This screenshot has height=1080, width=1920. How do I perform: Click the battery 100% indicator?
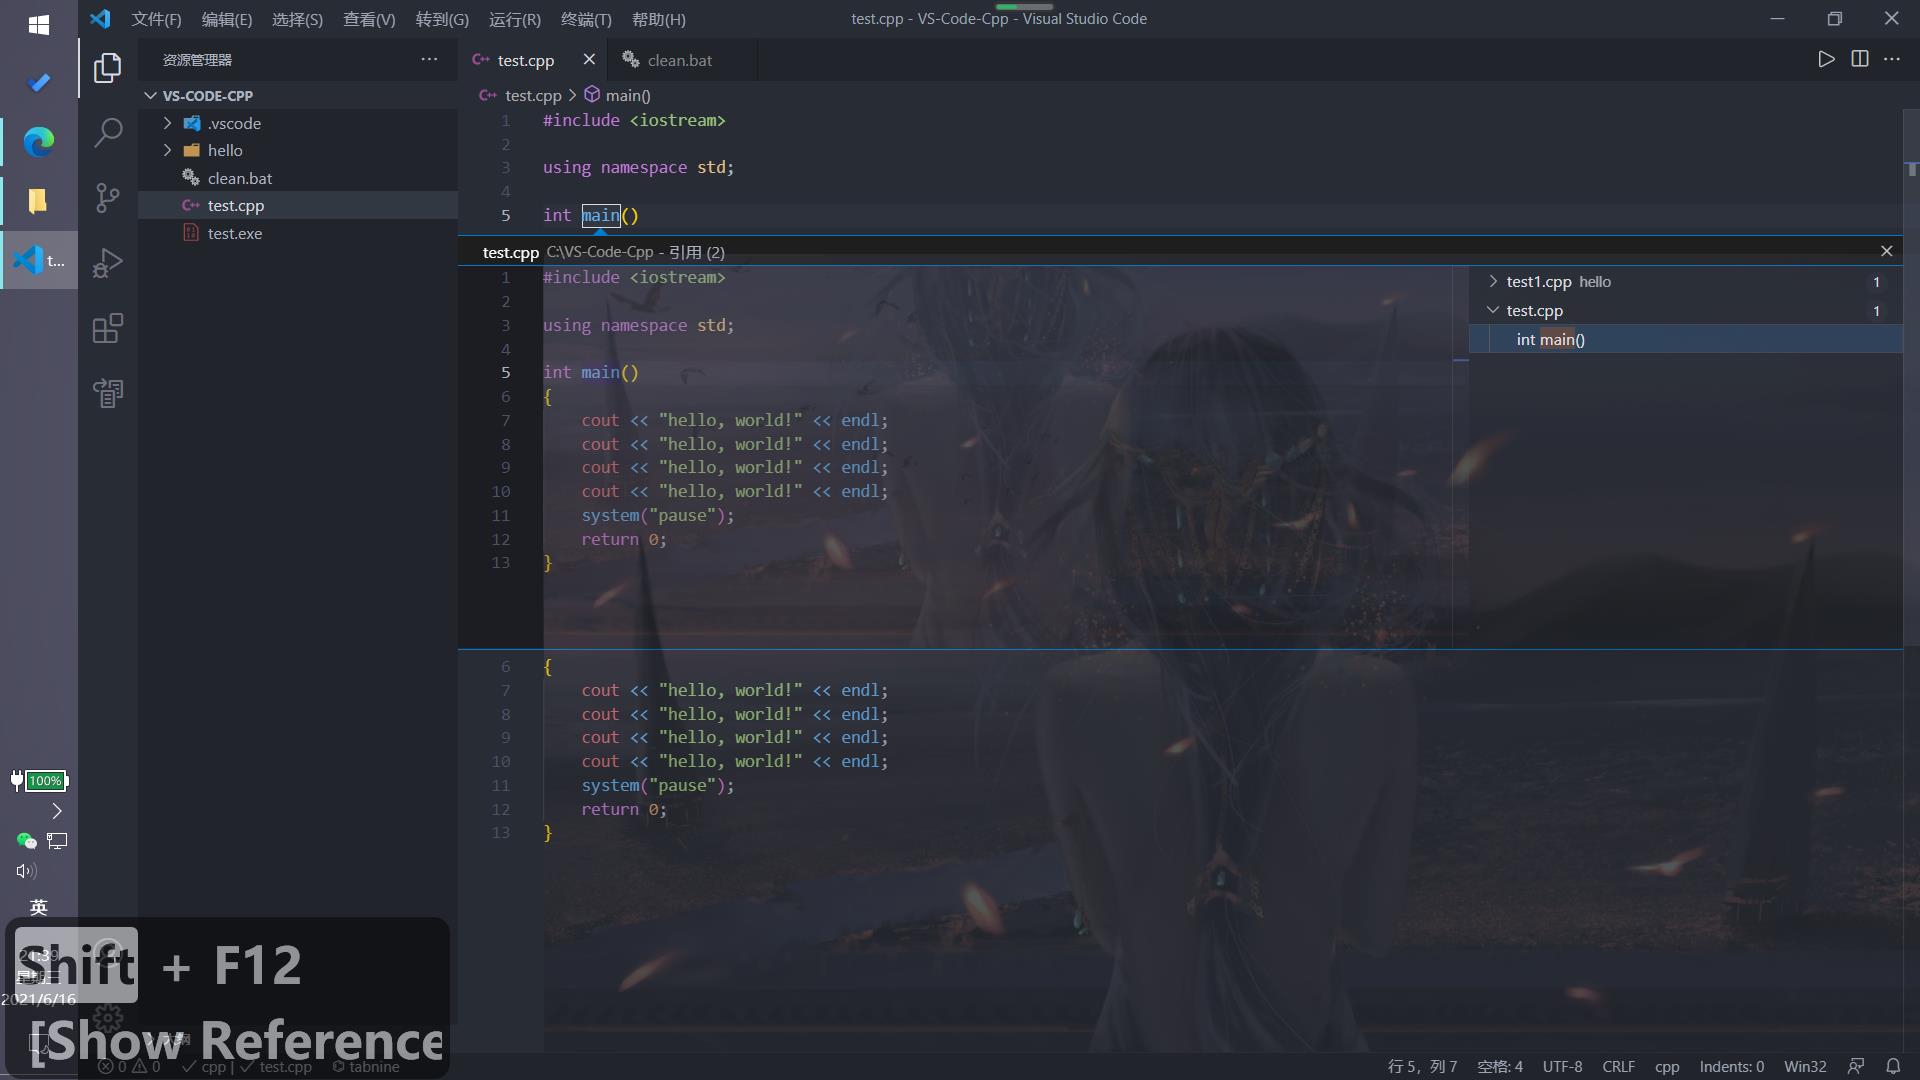pos(39,780)
